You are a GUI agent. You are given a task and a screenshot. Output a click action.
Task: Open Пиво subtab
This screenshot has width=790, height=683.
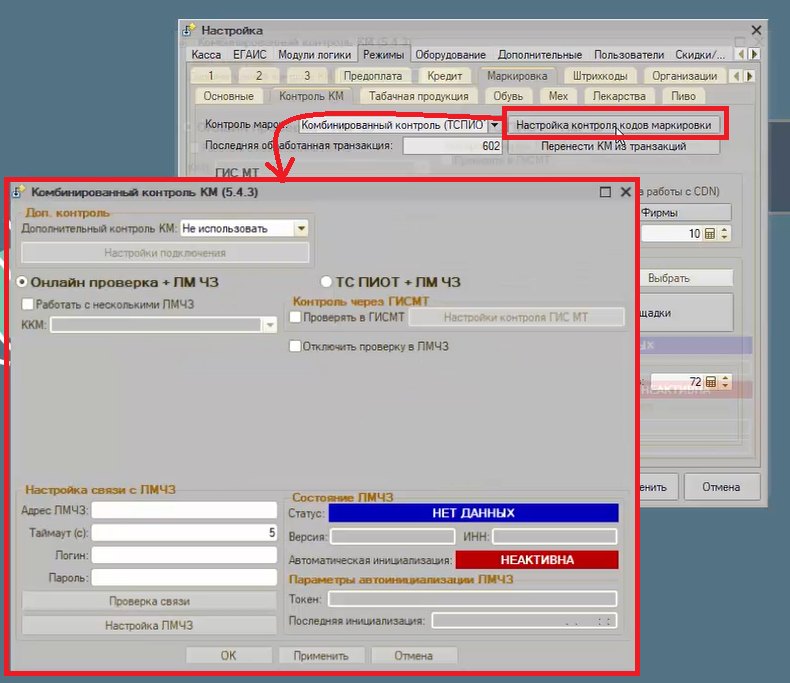click(683, 96)
